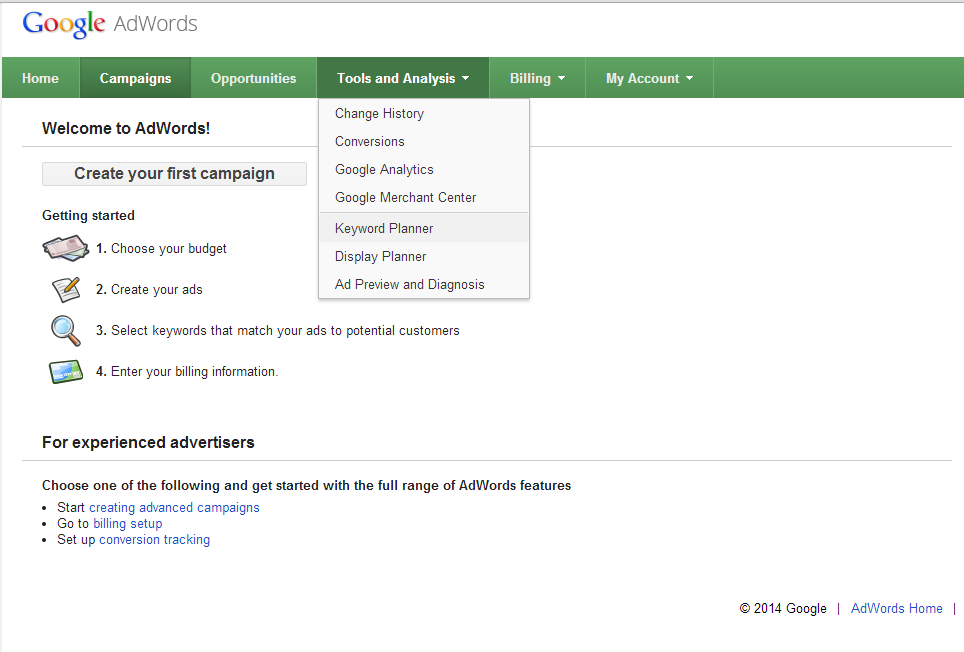Go to the Opportunities tab
The height and width of the screenshot is (652, 964).
pyautogui.click(x=253, y=78)
